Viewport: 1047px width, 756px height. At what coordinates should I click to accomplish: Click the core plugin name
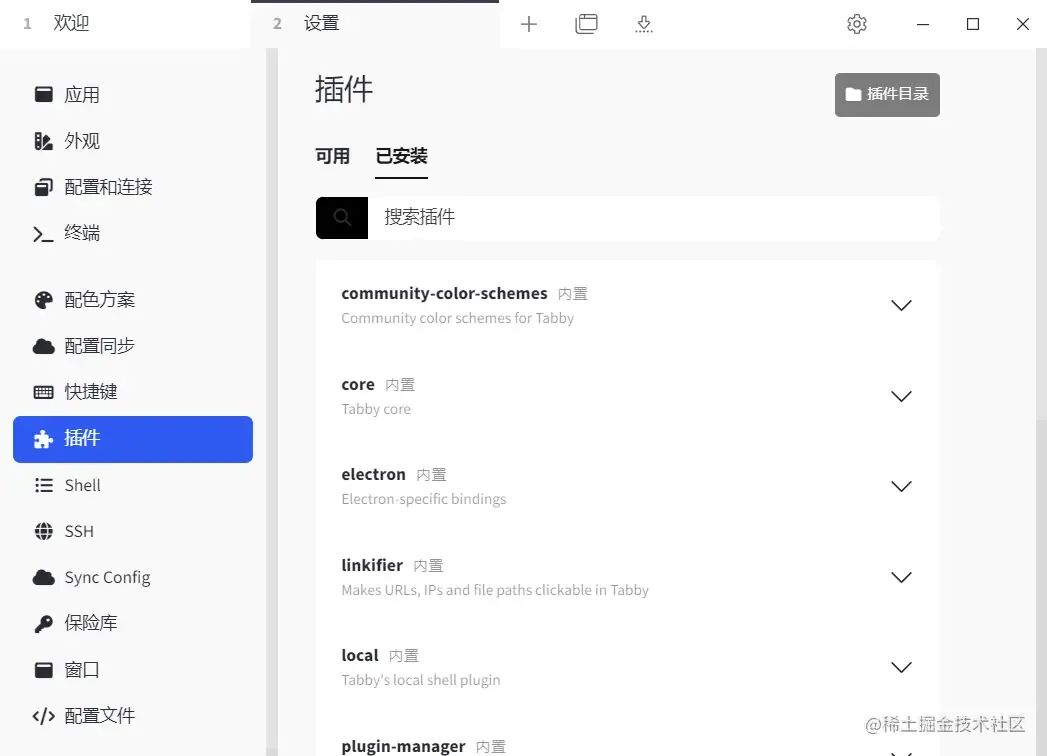click(358, 385)
